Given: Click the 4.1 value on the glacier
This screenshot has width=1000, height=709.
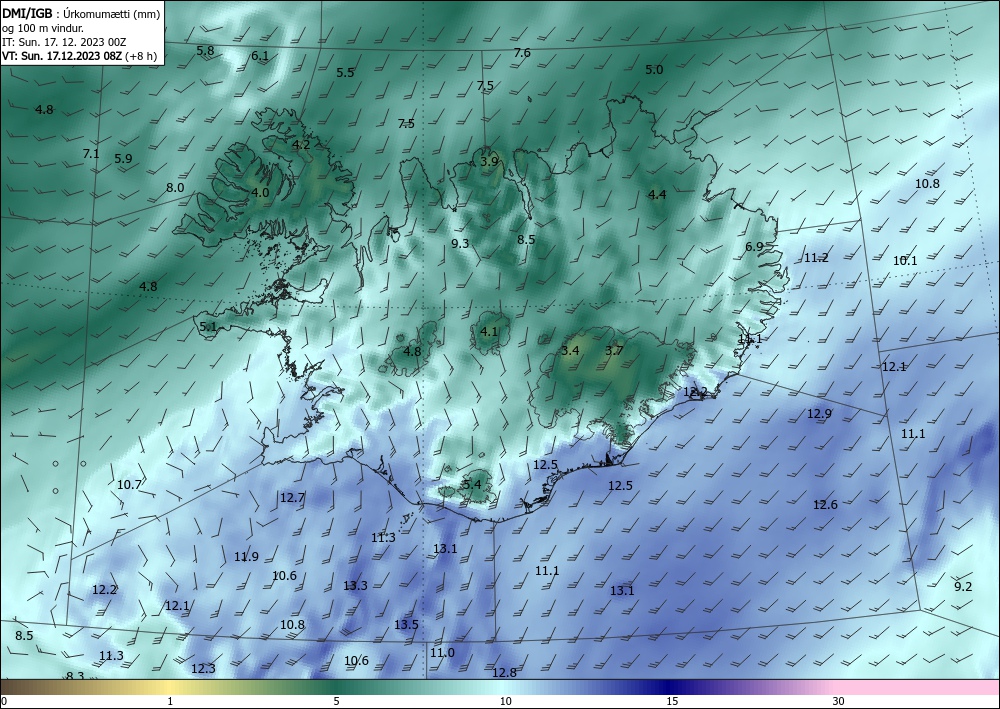Looking at the screenshot, I should click(x=489, y=332).
